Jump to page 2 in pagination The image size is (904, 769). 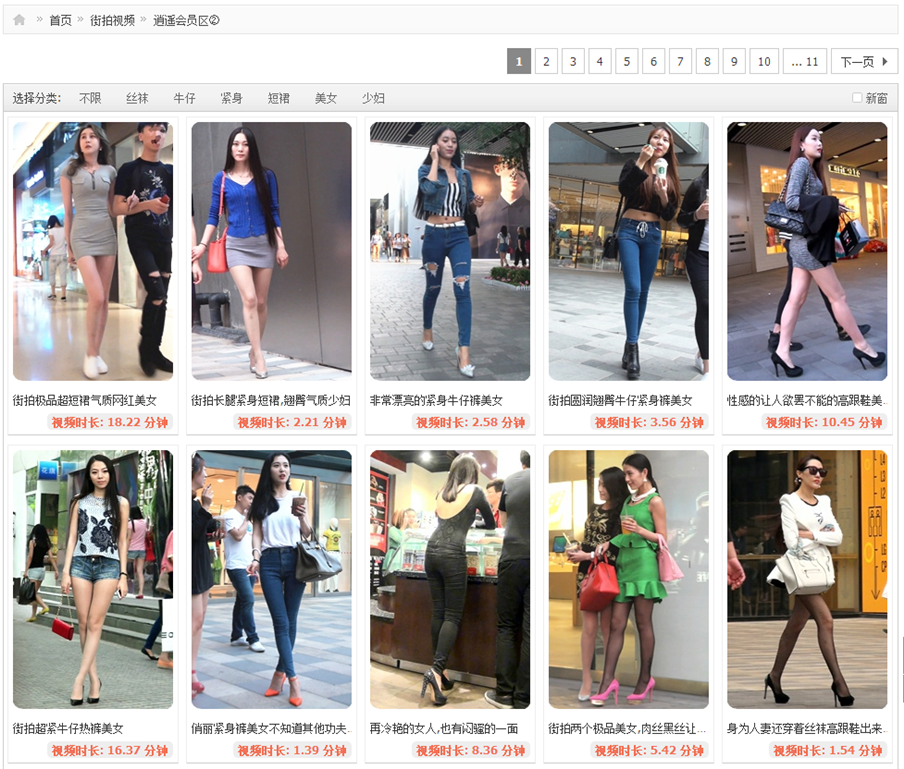point(546,62)
